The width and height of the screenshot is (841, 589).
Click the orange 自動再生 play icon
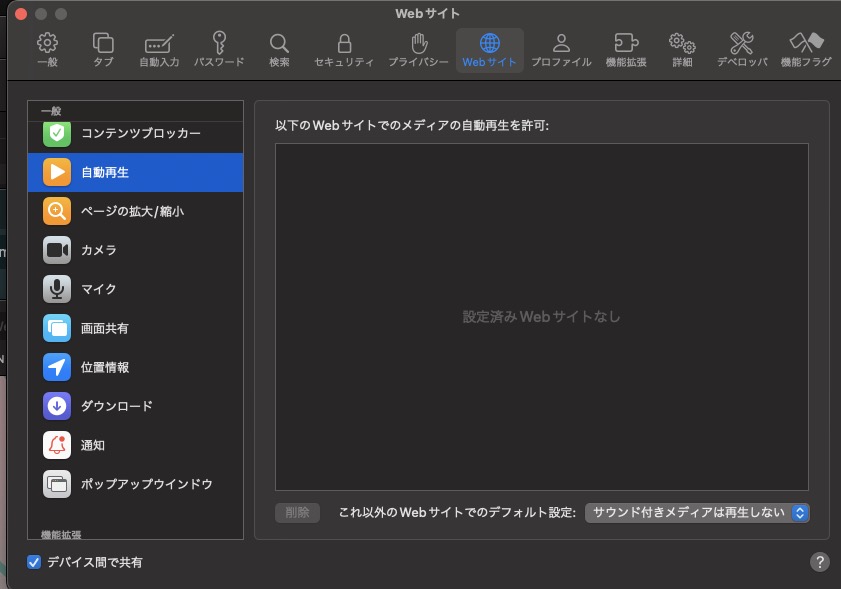coord(57,172)
